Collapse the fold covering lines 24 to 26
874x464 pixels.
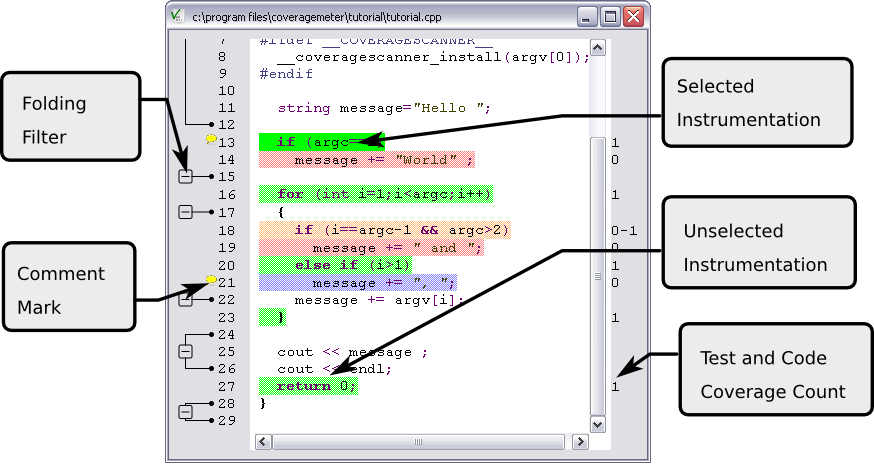185,351
